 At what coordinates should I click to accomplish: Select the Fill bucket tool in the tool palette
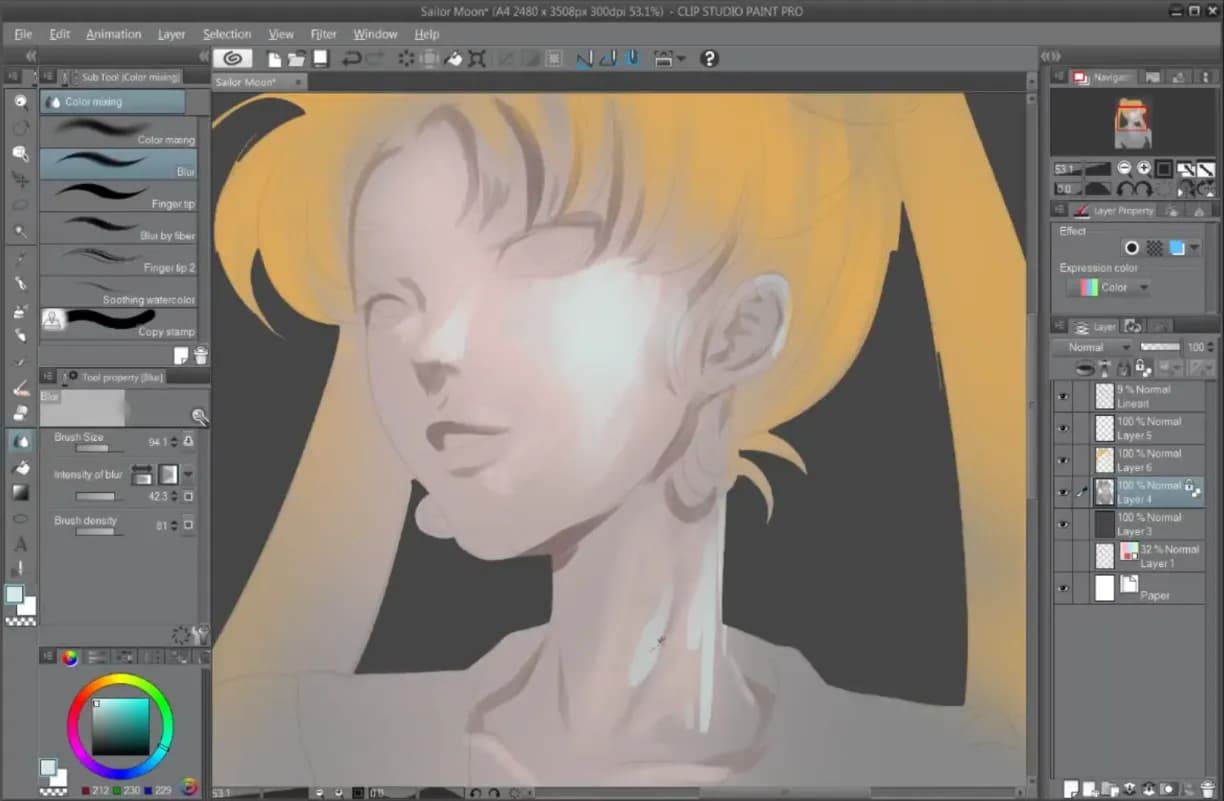tap(20, 467)
